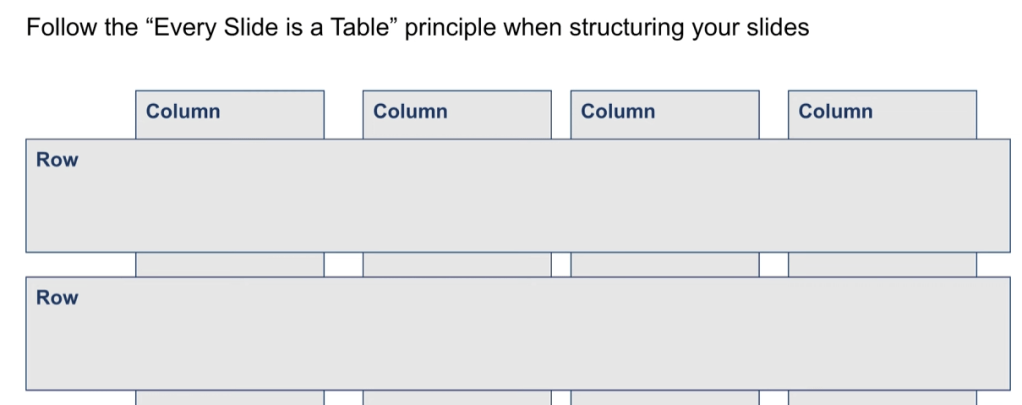Select the top Row rectangle's empty center

(x=518, y=196)
